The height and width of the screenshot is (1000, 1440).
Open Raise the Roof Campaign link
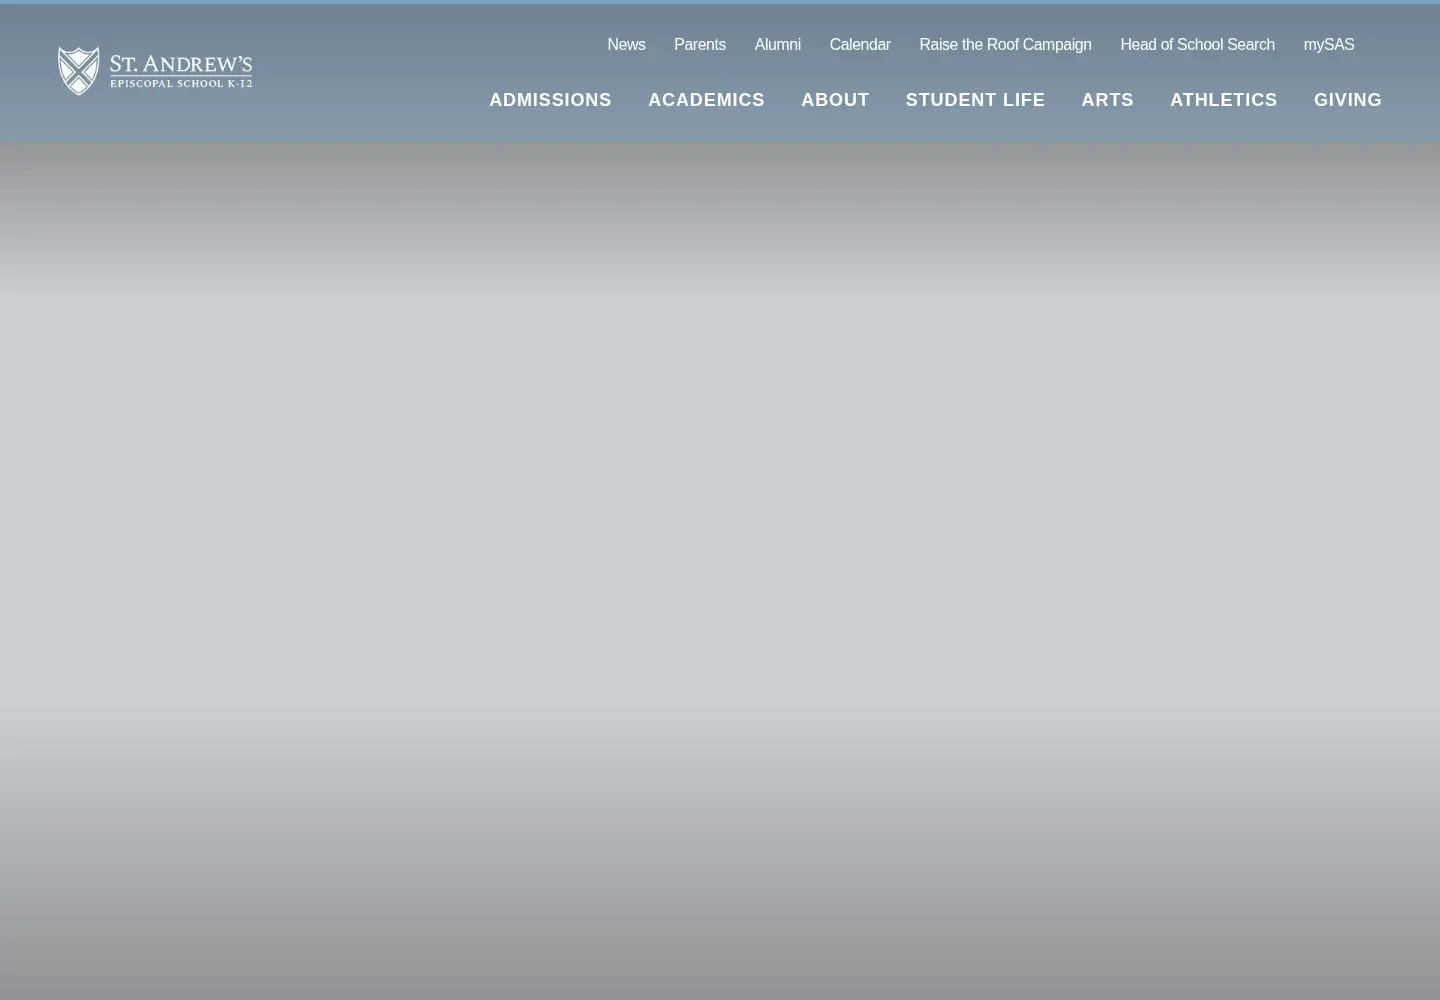click(x=1005, y=45)
